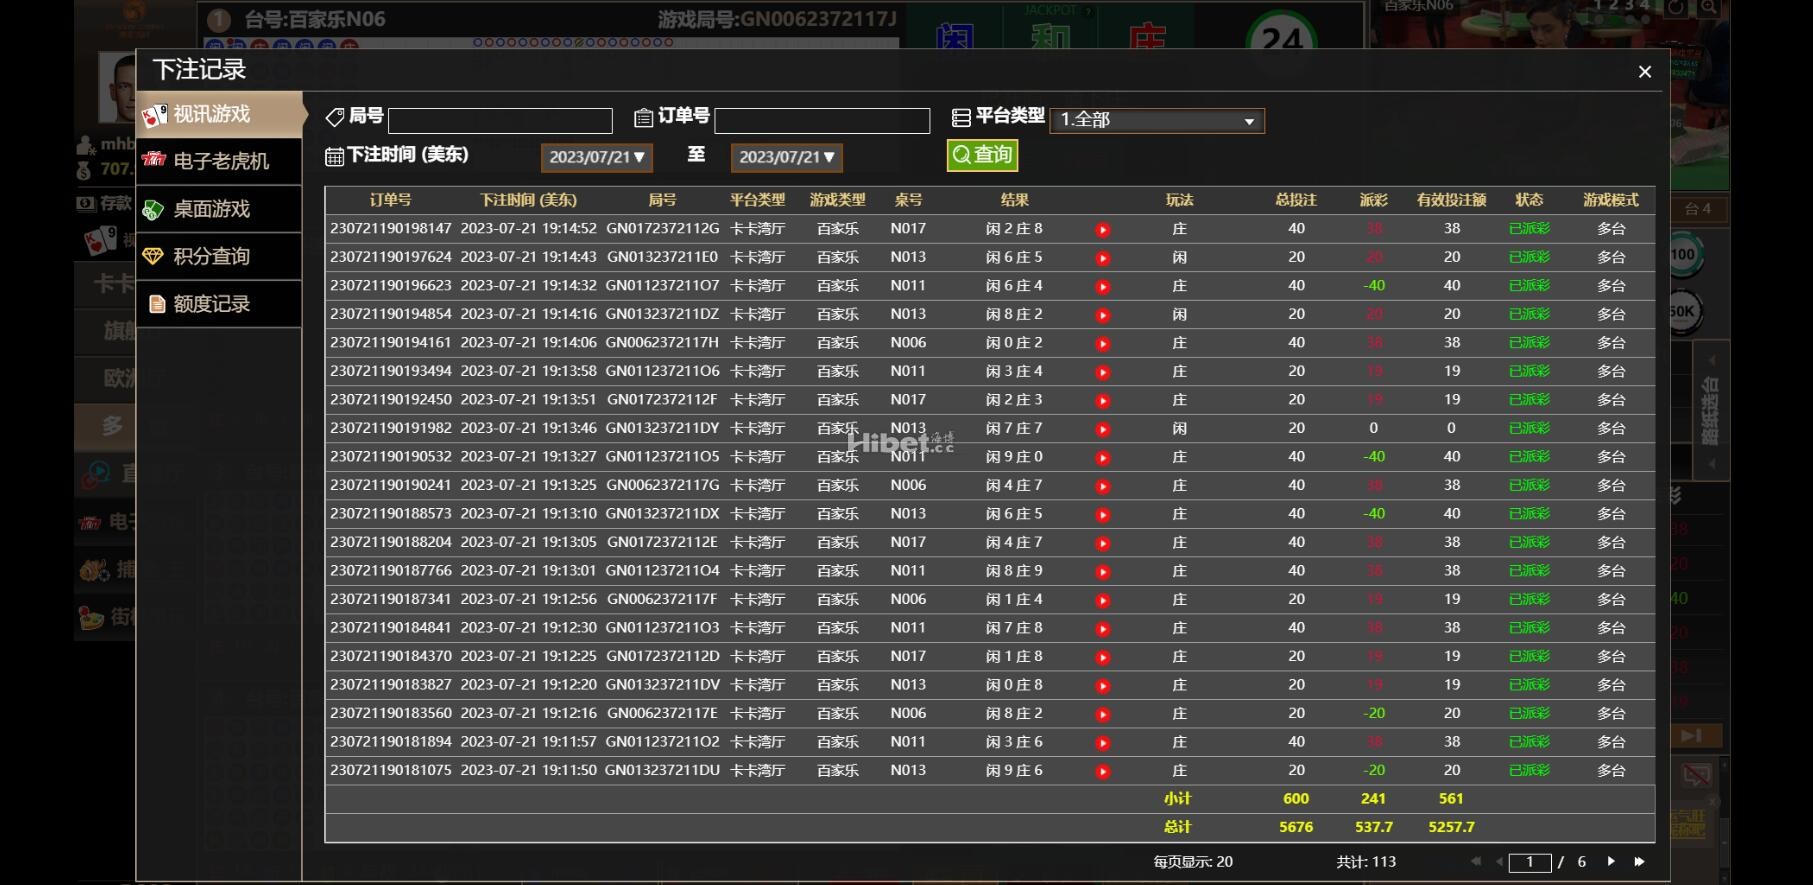Play replay icon for round GN0112372110Z
This screenshot has height=885, width=1813.
(1102, 743)
